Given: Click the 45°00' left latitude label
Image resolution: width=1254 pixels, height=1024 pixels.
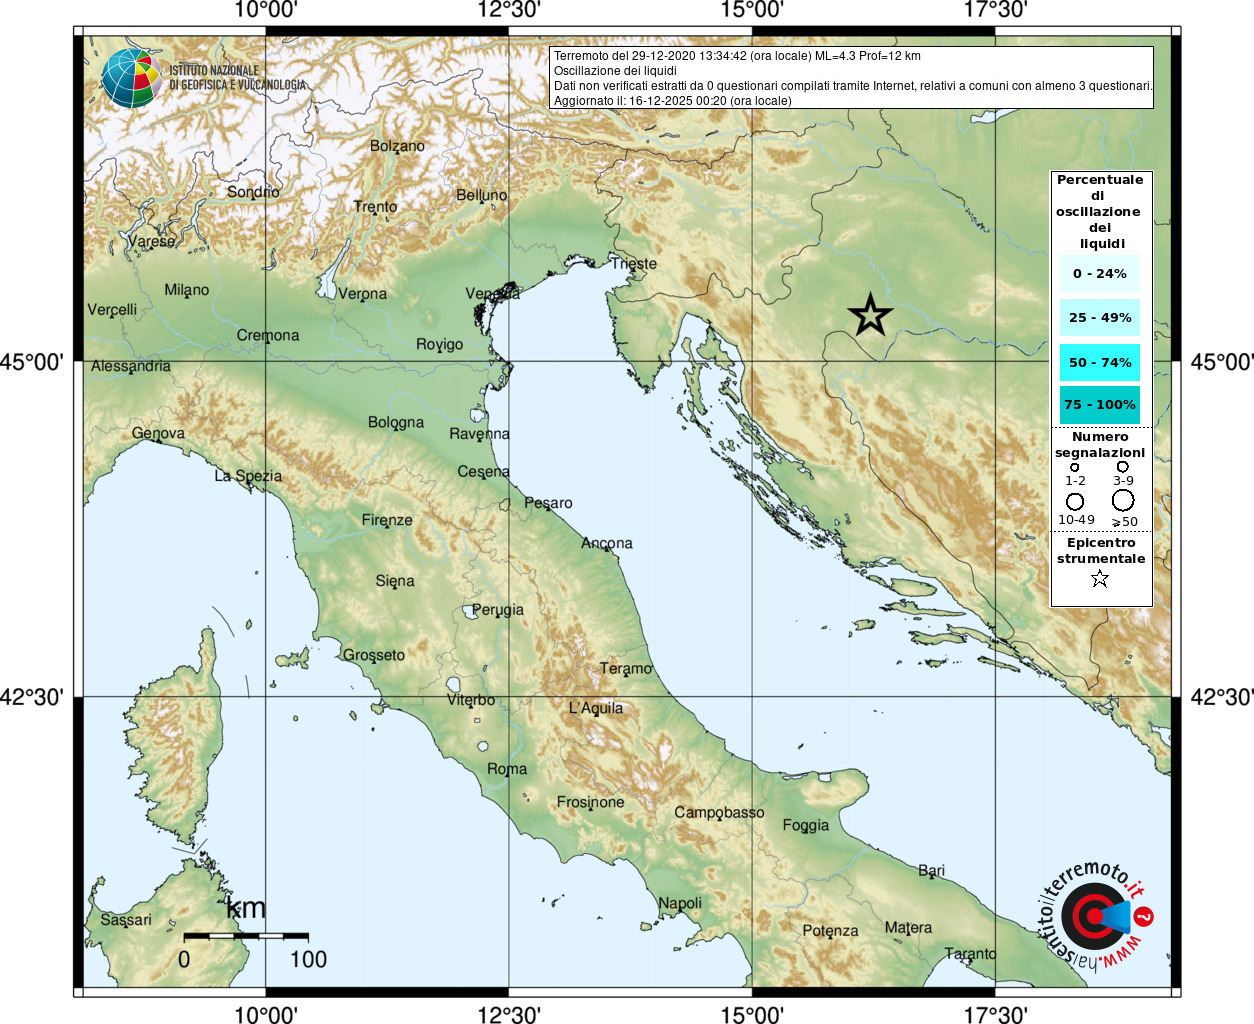Looking at the screenshot, I should point(31,362).
